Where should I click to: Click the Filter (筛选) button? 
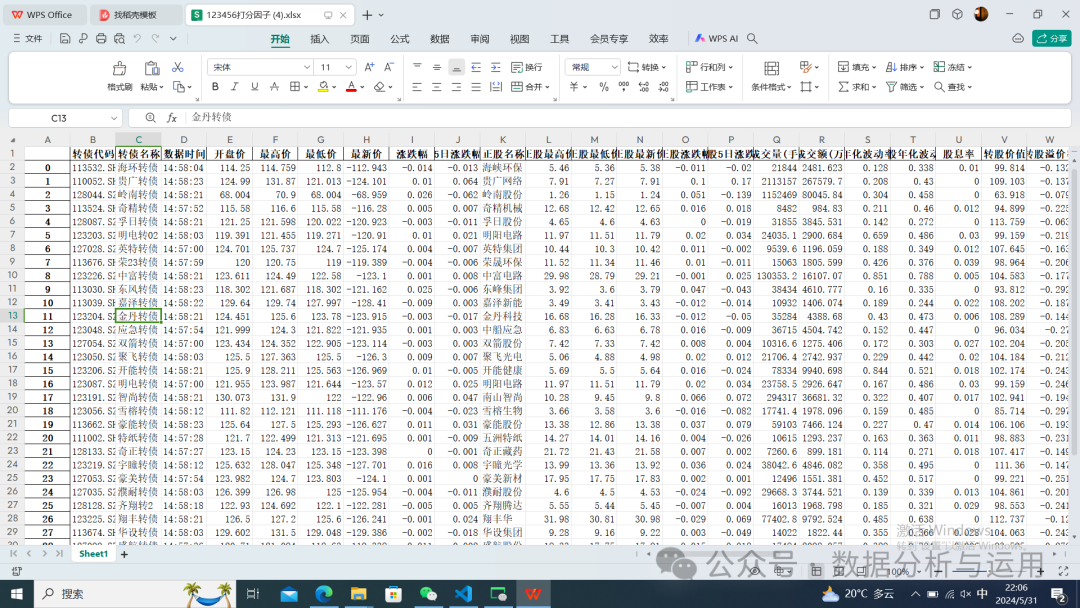904,87
